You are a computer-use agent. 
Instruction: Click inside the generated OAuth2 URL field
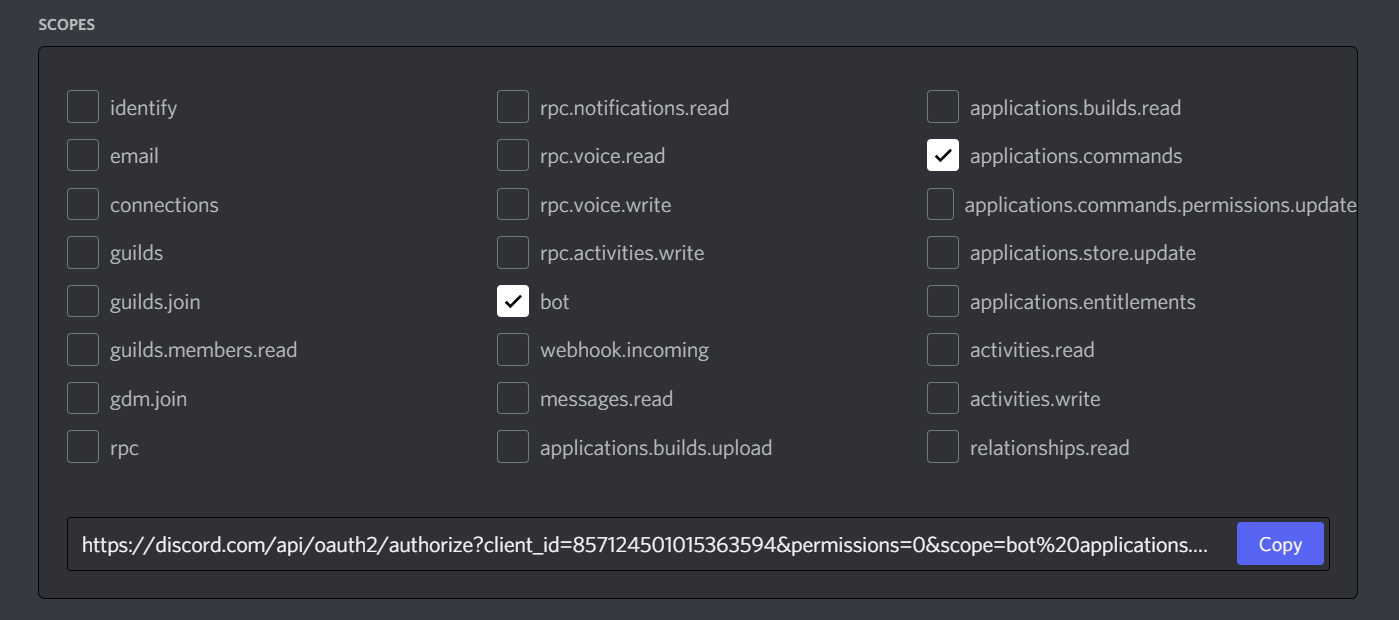click(x=640, y=544)
